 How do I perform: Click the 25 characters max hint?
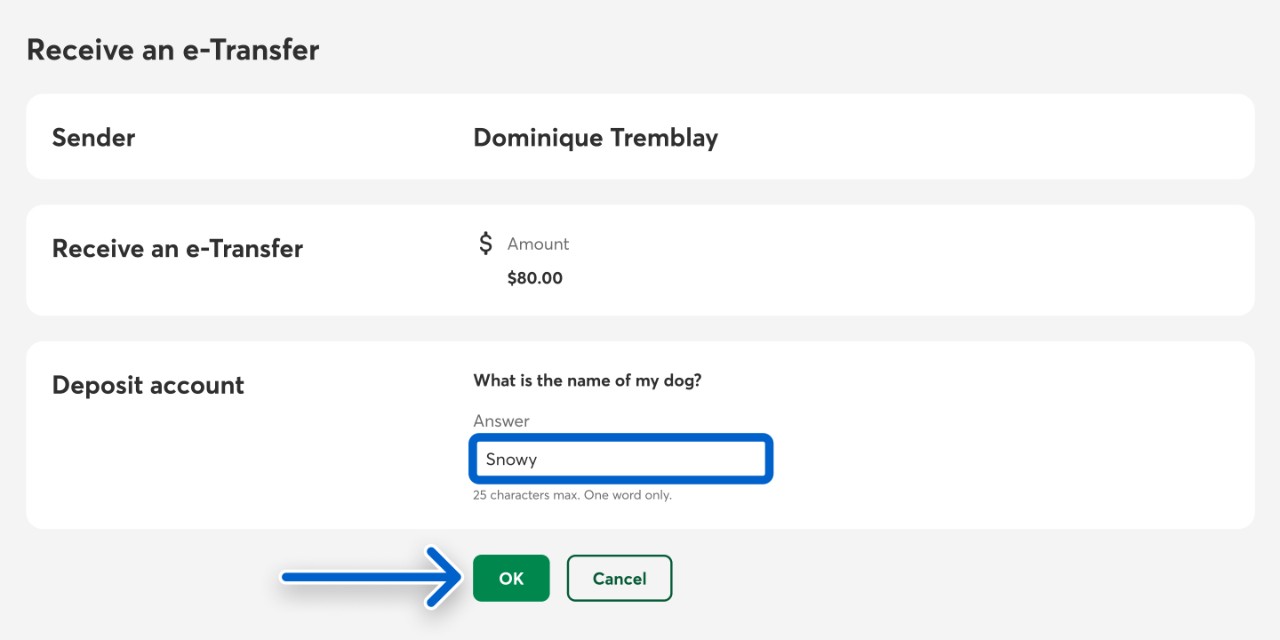pyautogui.click(x=523, y=495)
